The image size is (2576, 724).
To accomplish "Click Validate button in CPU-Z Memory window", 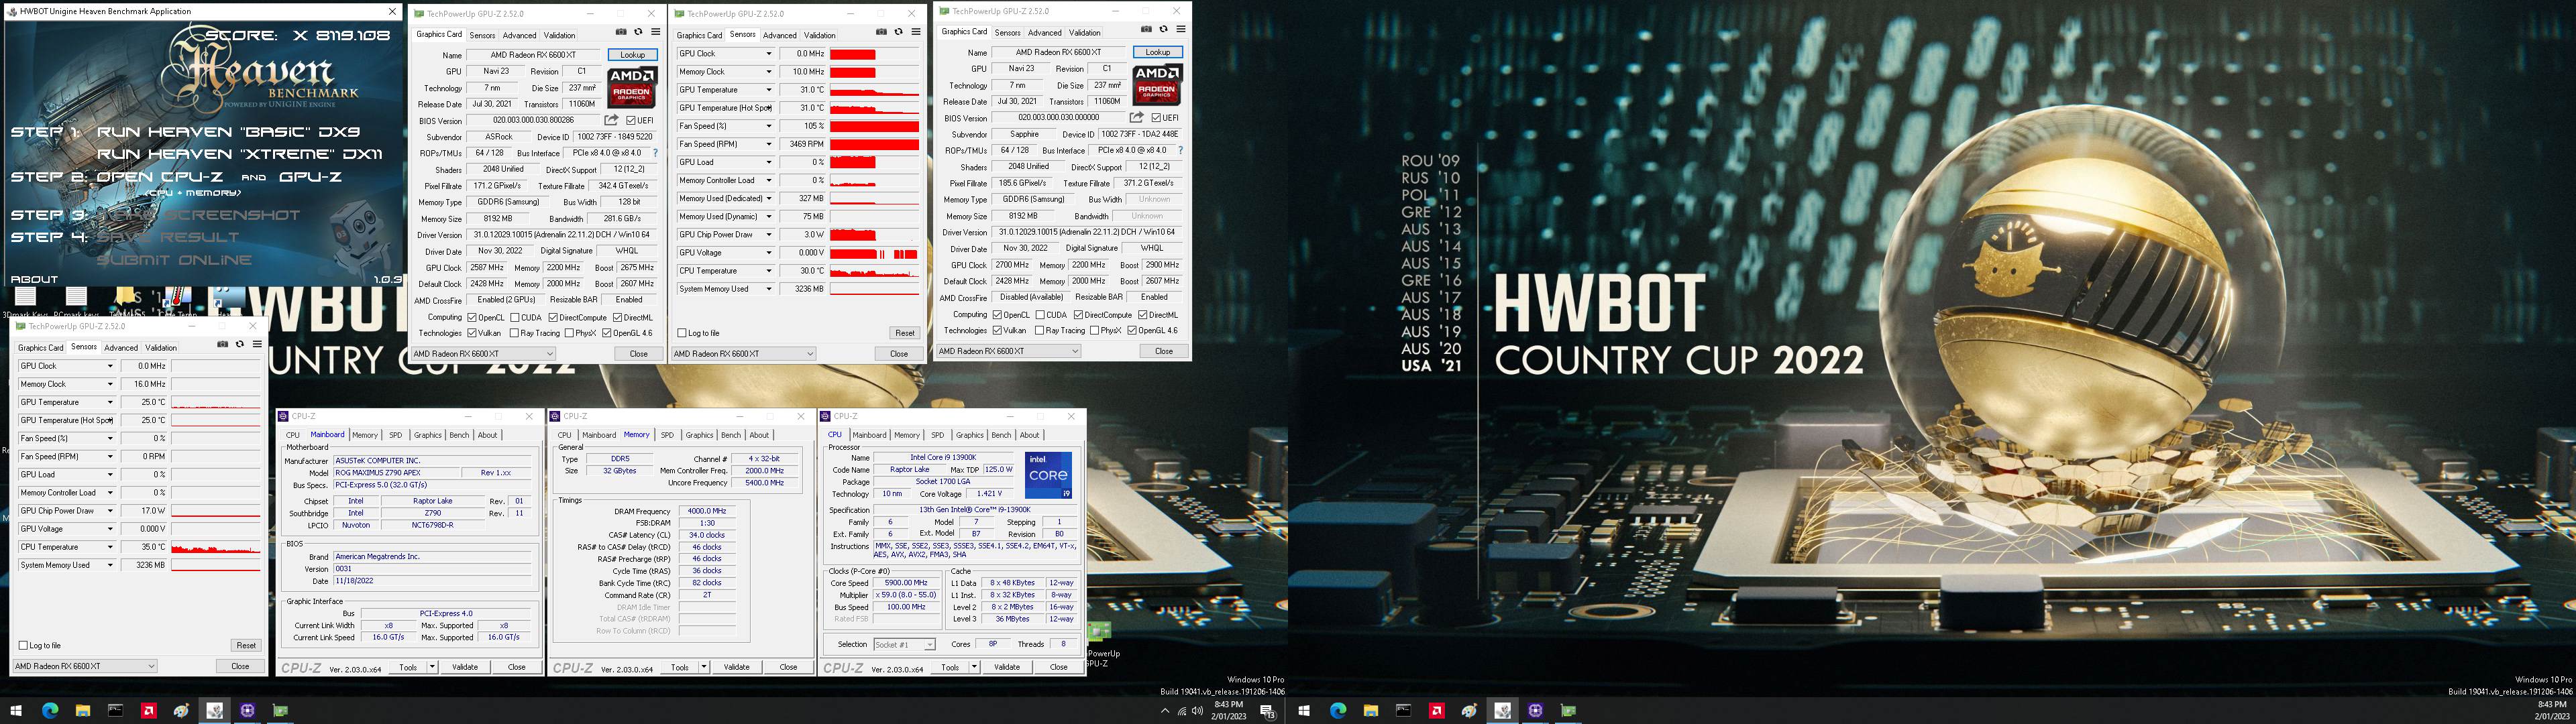I will (736, 667).
